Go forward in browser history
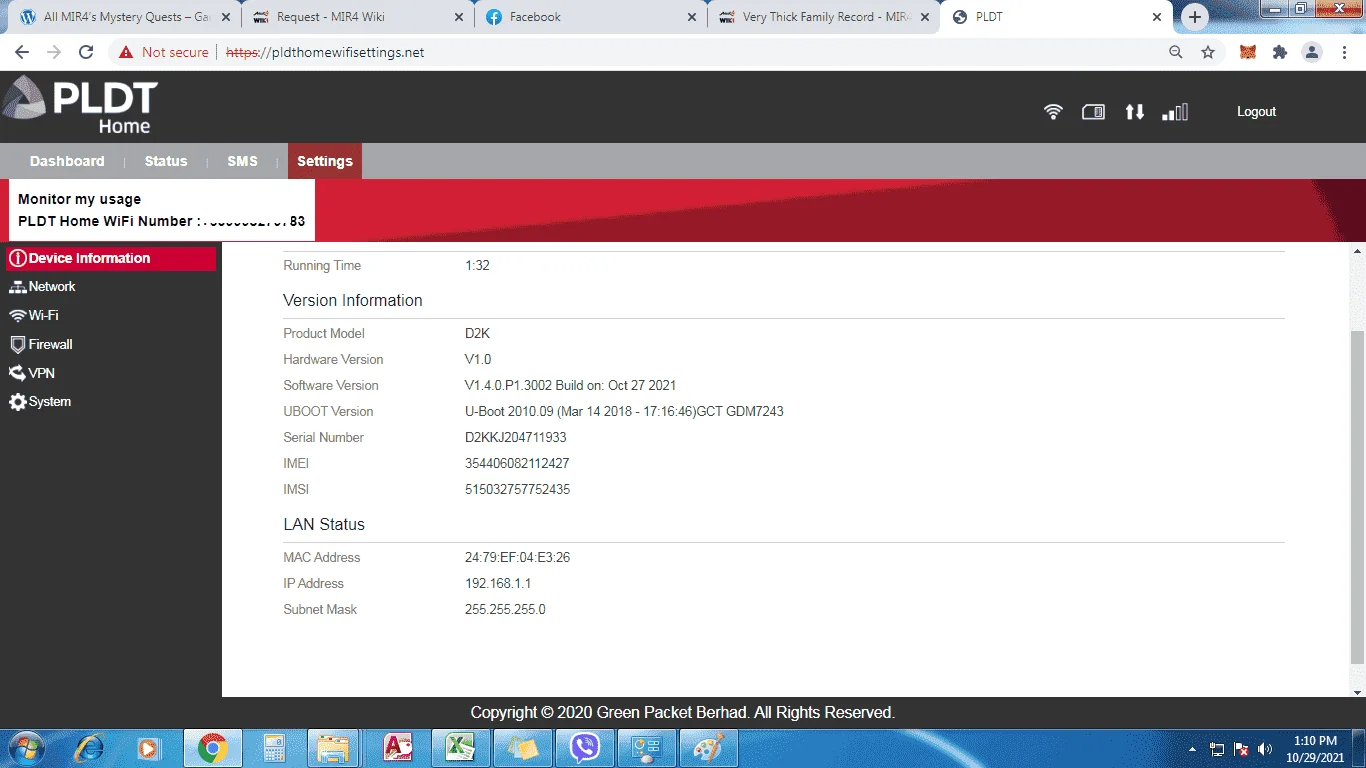The width and height of the screenshot is (1366, 768). 54,52
